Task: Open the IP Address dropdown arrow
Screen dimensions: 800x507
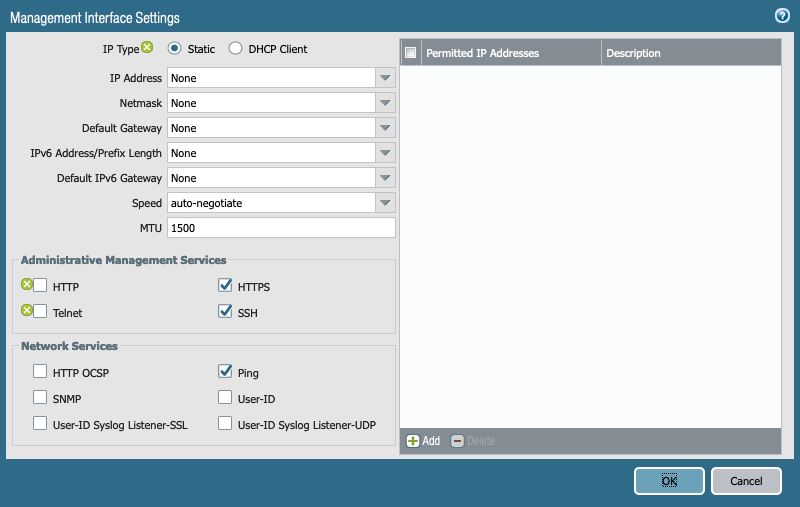Action: click(x=385, y=78)
